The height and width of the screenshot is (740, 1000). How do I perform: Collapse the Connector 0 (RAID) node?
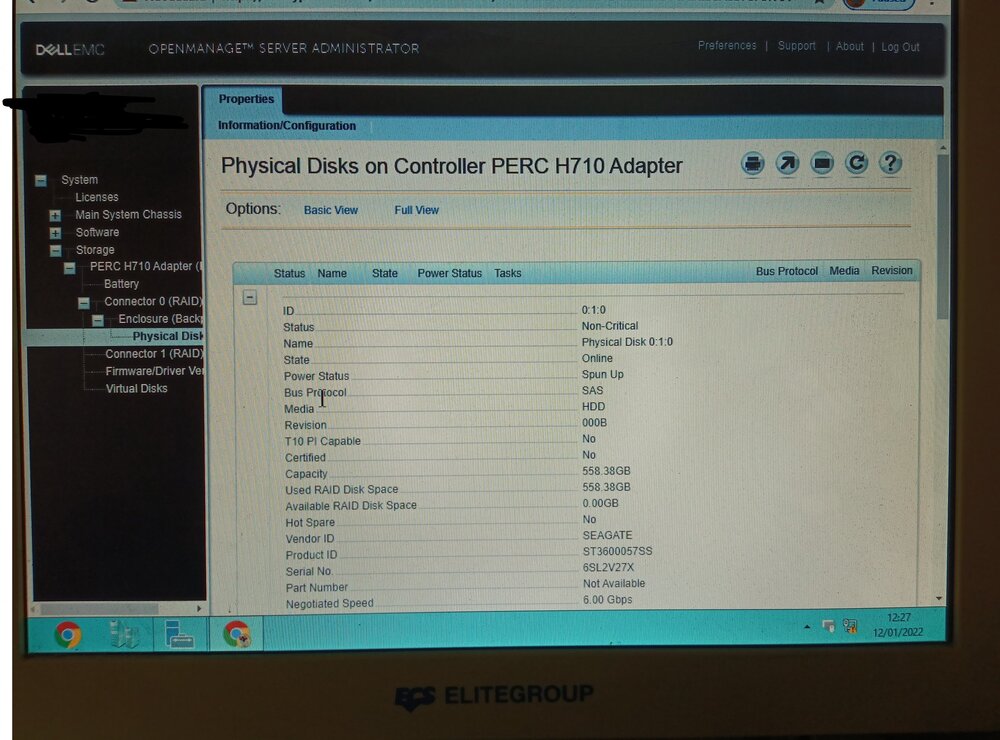point(84,303)
